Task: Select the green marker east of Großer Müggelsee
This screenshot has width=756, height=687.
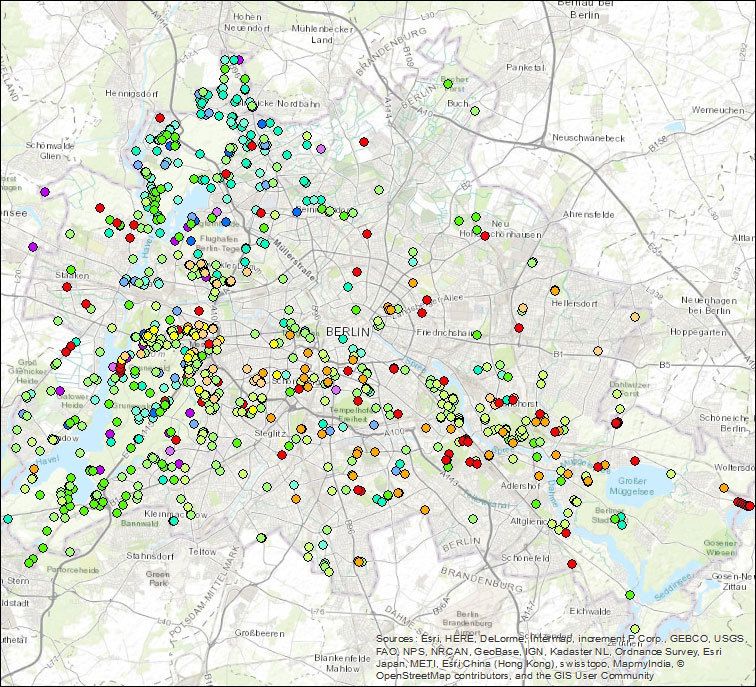Action: click(x=671, y=474)
